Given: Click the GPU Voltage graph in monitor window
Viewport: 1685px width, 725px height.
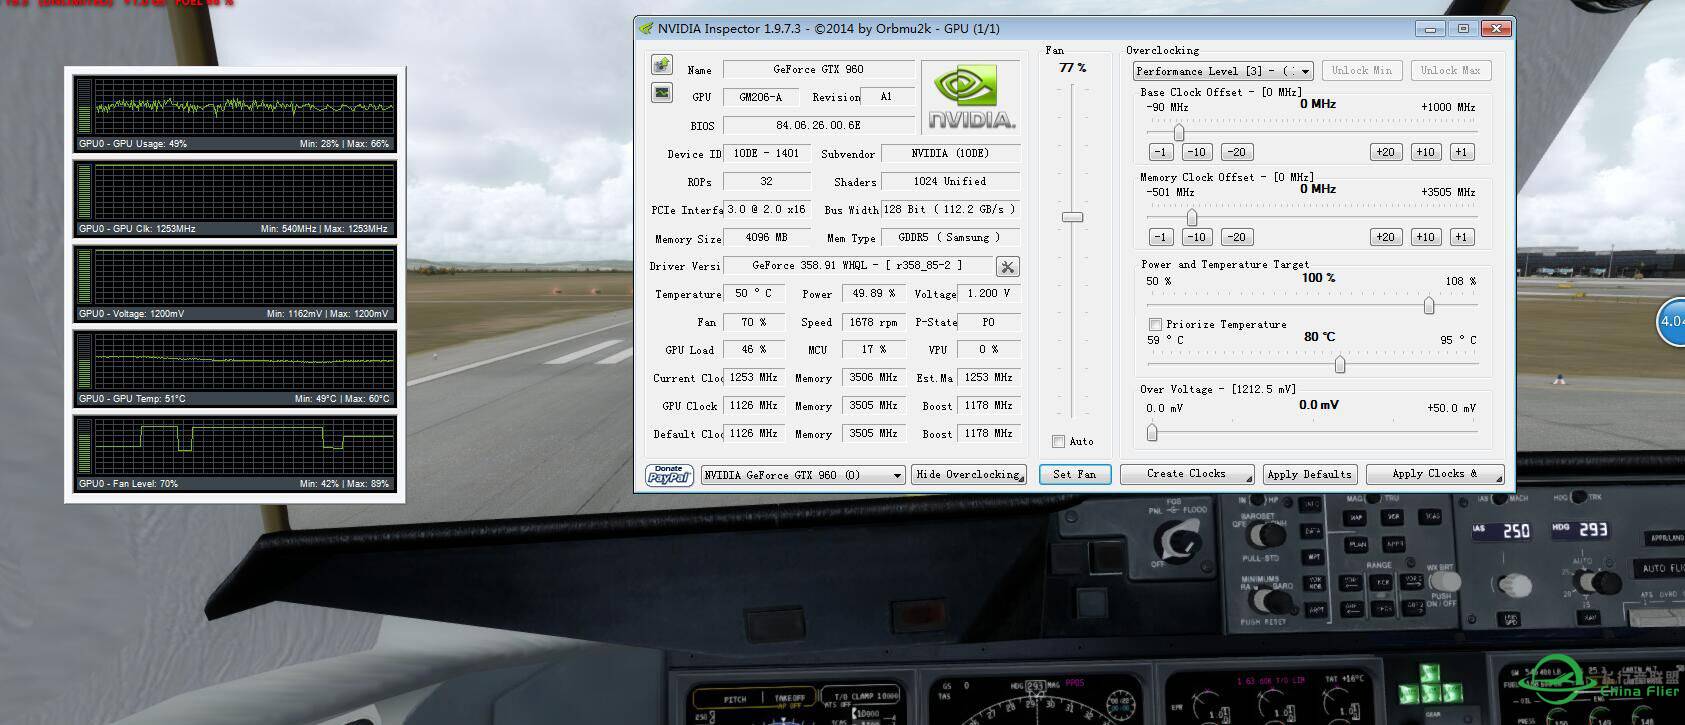Looking at the screenshot, I should (235, 283).
